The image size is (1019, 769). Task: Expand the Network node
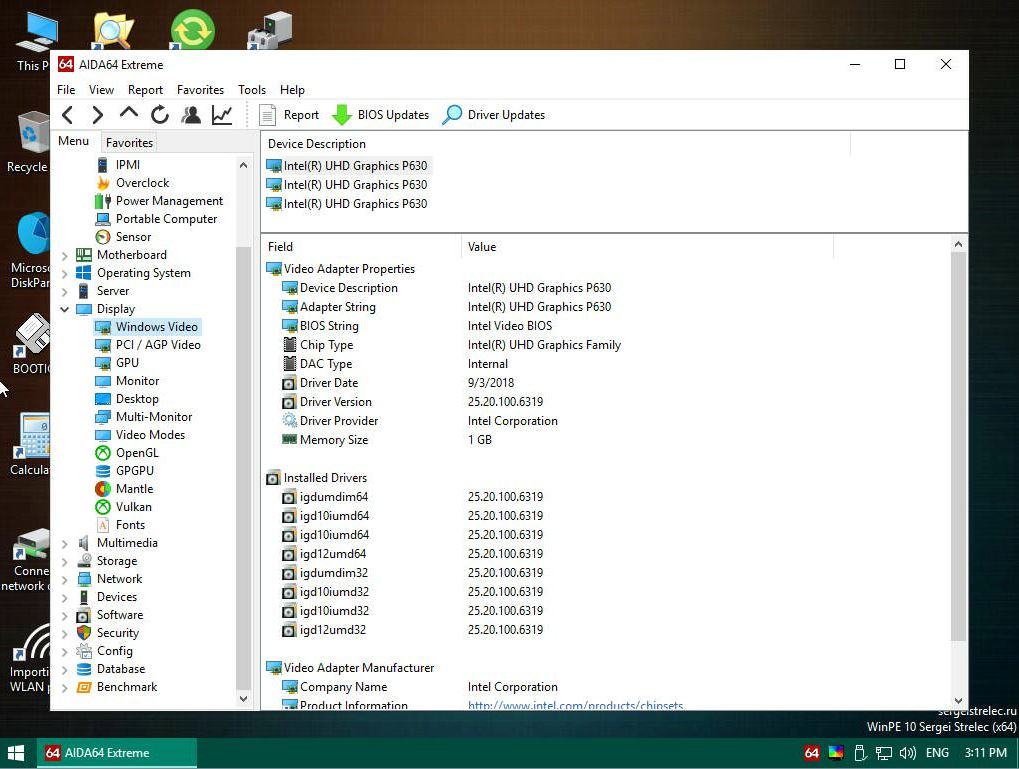pyautogui.click(x=64, y=579)
